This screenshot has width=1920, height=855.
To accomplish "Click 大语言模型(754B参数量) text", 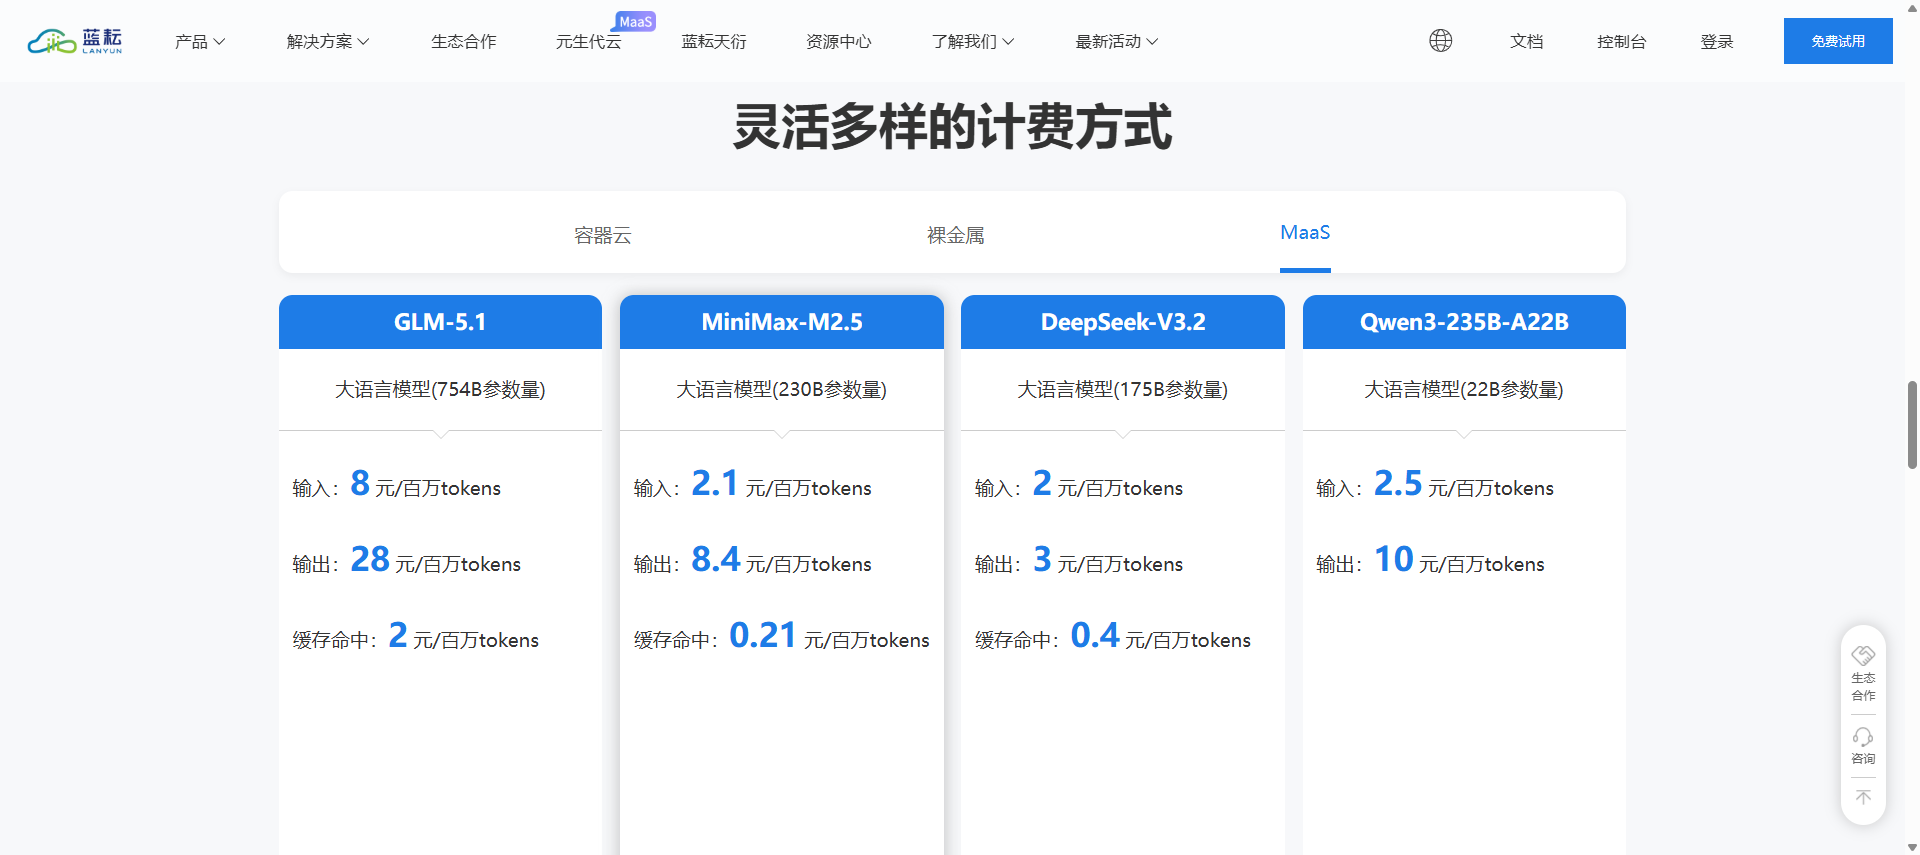I will [x=440, y=389].
